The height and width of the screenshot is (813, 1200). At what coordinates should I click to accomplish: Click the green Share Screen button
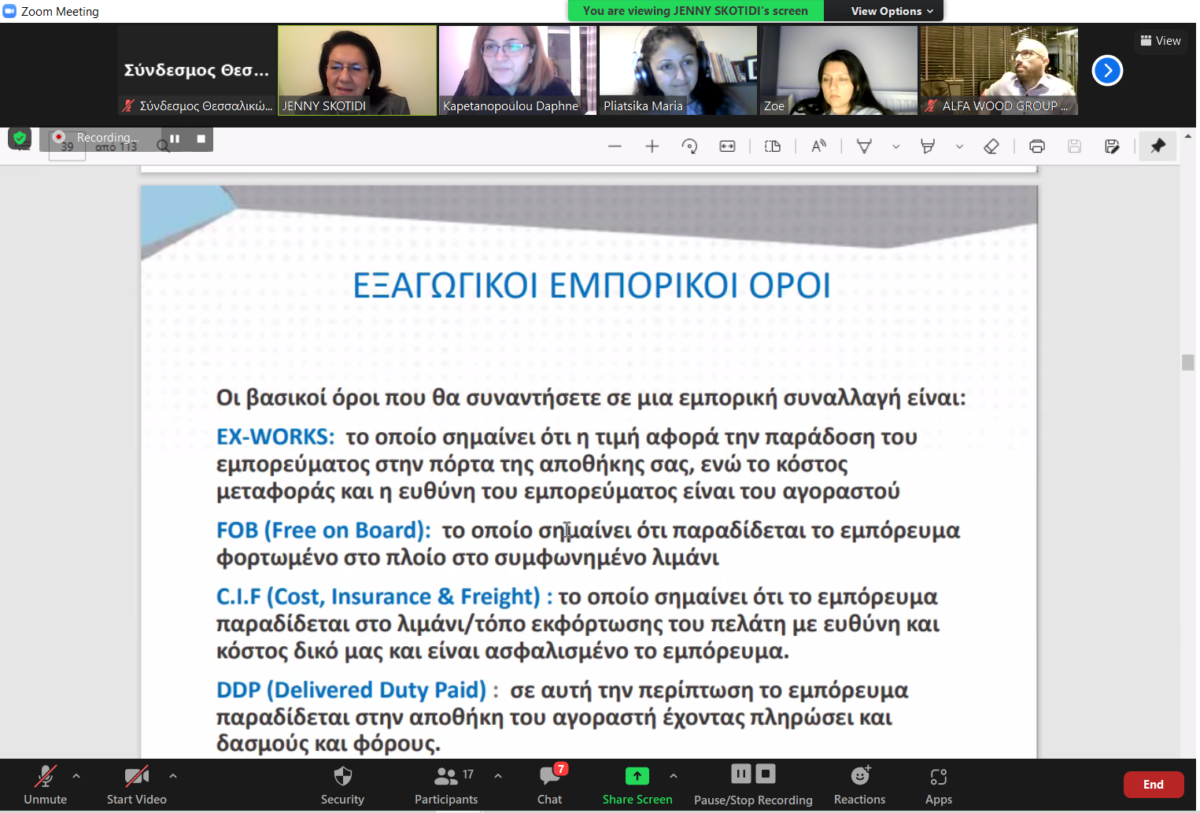coord(637,785)
